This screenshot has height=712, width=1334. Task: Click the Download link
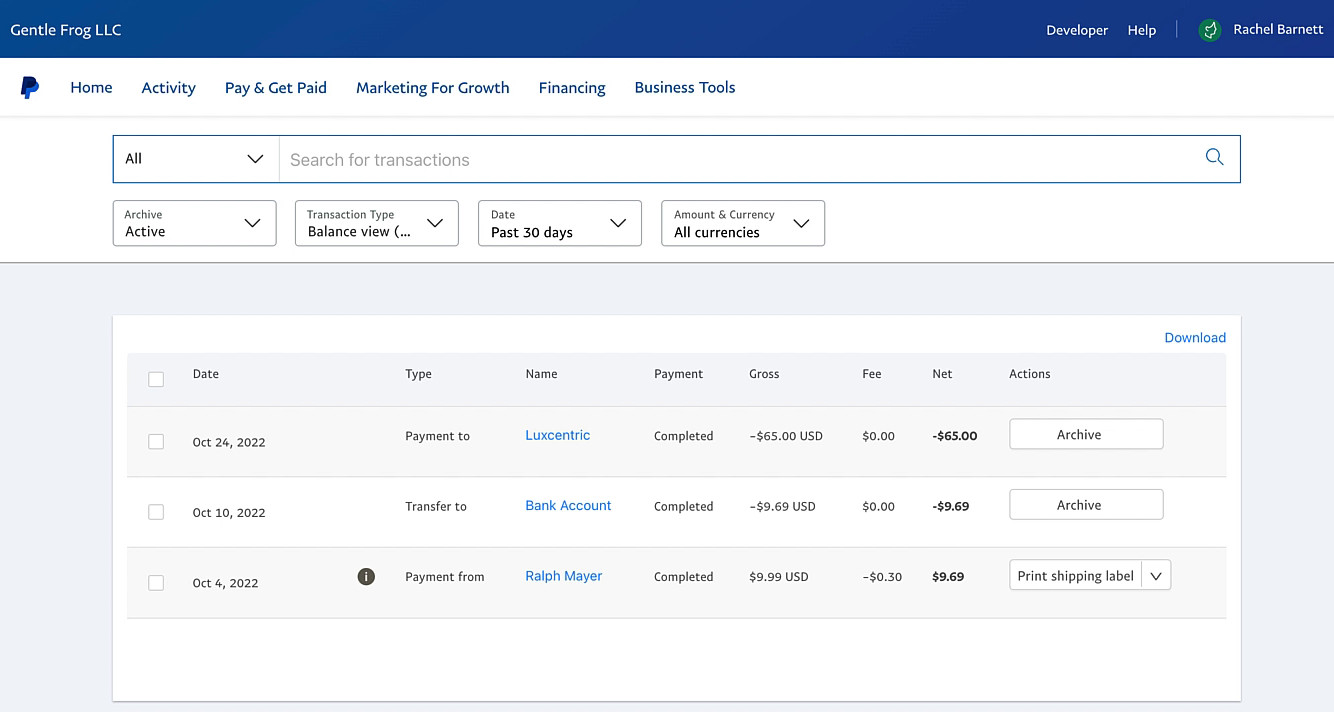point(1195,338)
